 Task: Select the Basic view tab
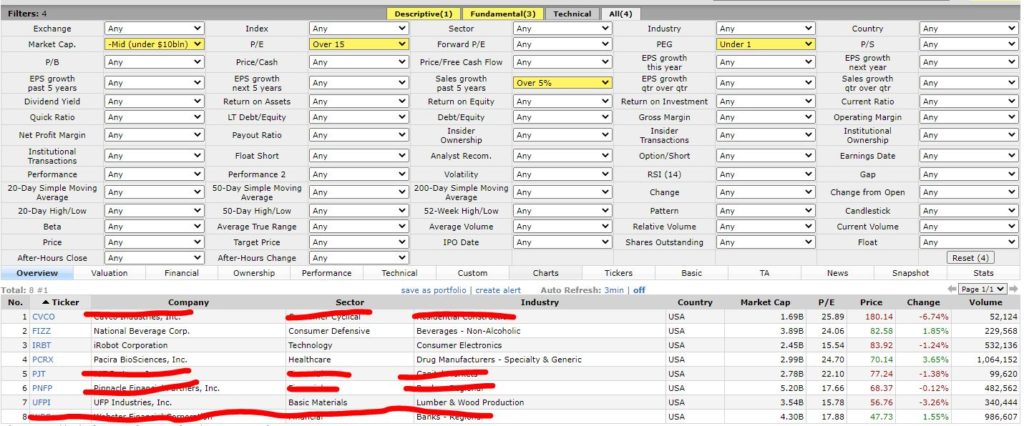click(x=692, y=273)
